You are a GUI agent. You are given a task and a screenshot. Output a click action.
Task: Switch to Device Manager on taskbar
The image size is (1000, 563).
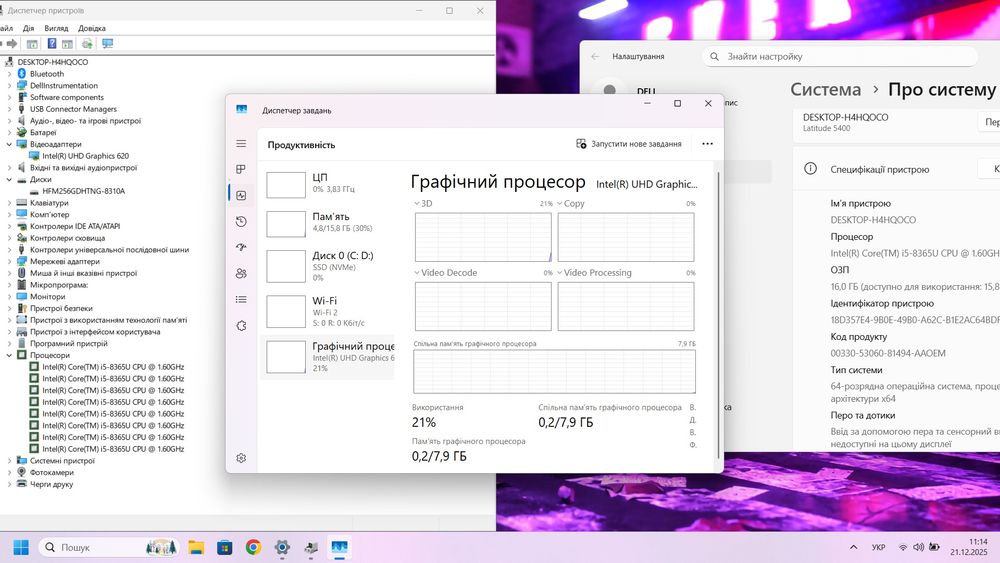click(x=311, y=547)
